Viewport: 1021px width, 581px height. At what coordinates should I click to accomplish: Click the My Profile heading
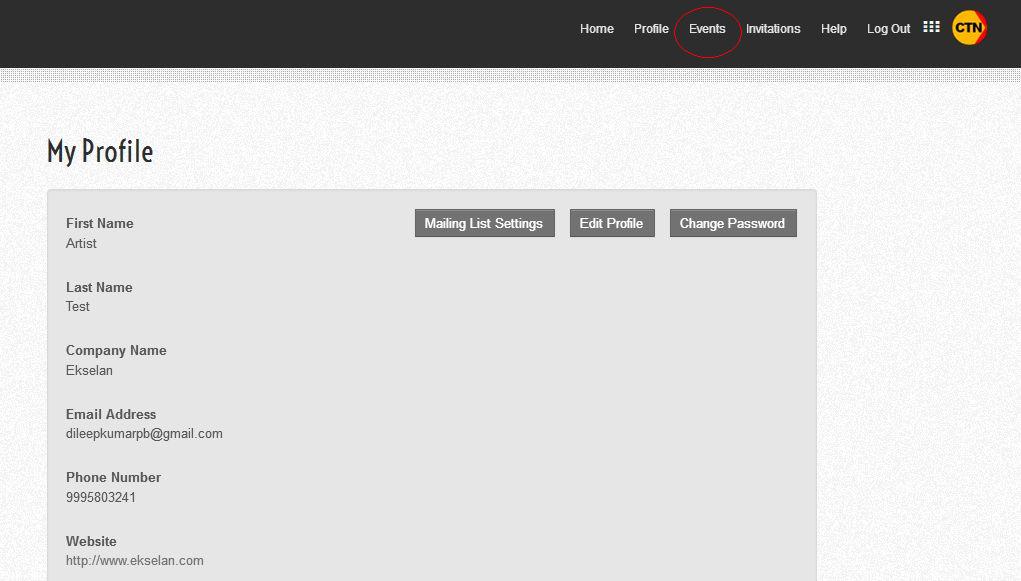(x=100, y=152)
